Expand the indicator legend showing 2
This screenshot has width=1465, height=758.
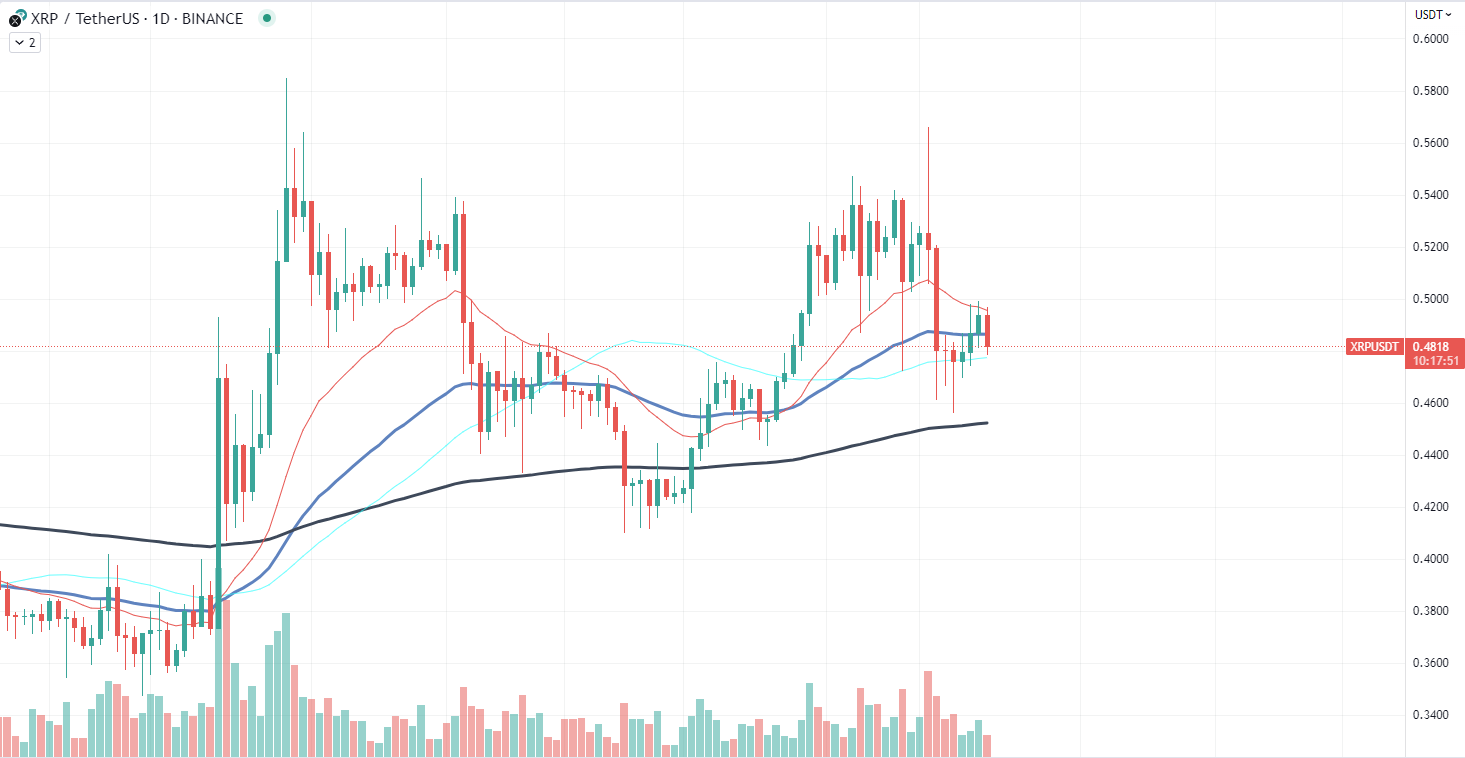coord(25,43)
